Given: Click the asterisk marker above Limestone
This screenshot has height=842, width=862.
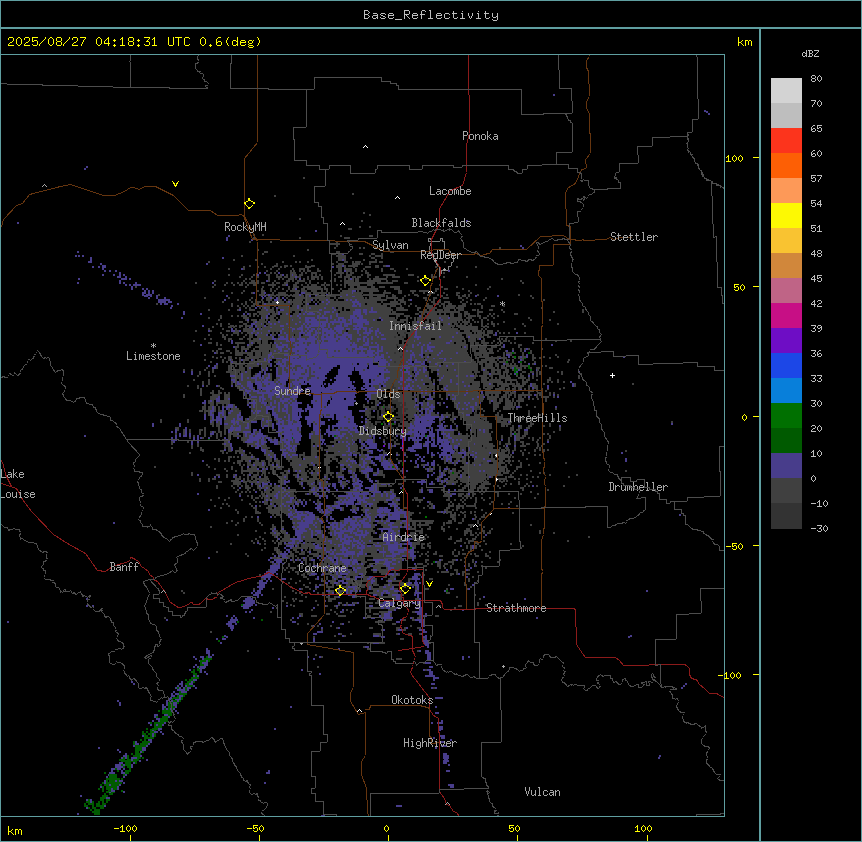Looking at the screenshot, I should pos(153,346).
